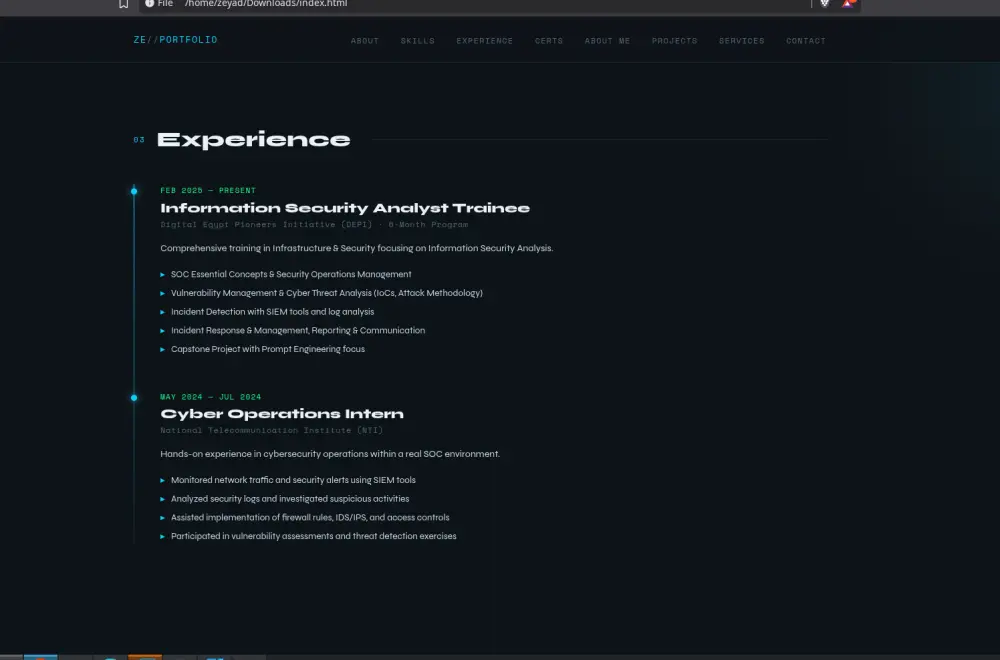Click the Information Security Analyst Trainee title
1000x660 pixels.
[345, 208]
